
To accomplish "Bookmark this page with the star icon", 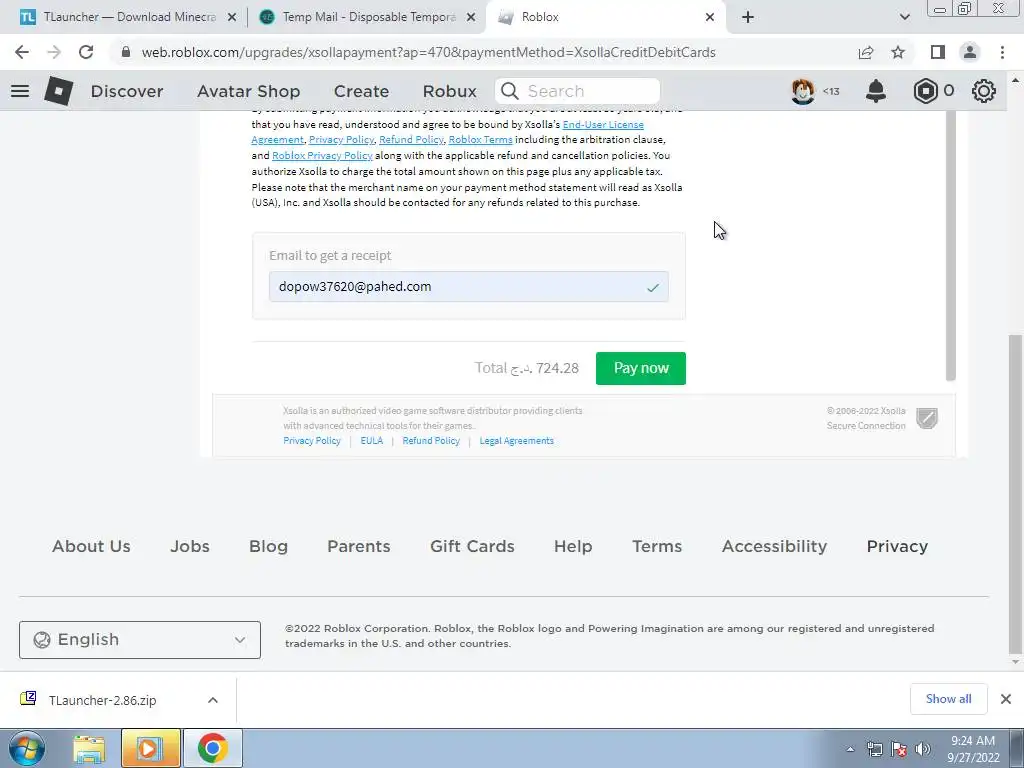I will point(898,52).
